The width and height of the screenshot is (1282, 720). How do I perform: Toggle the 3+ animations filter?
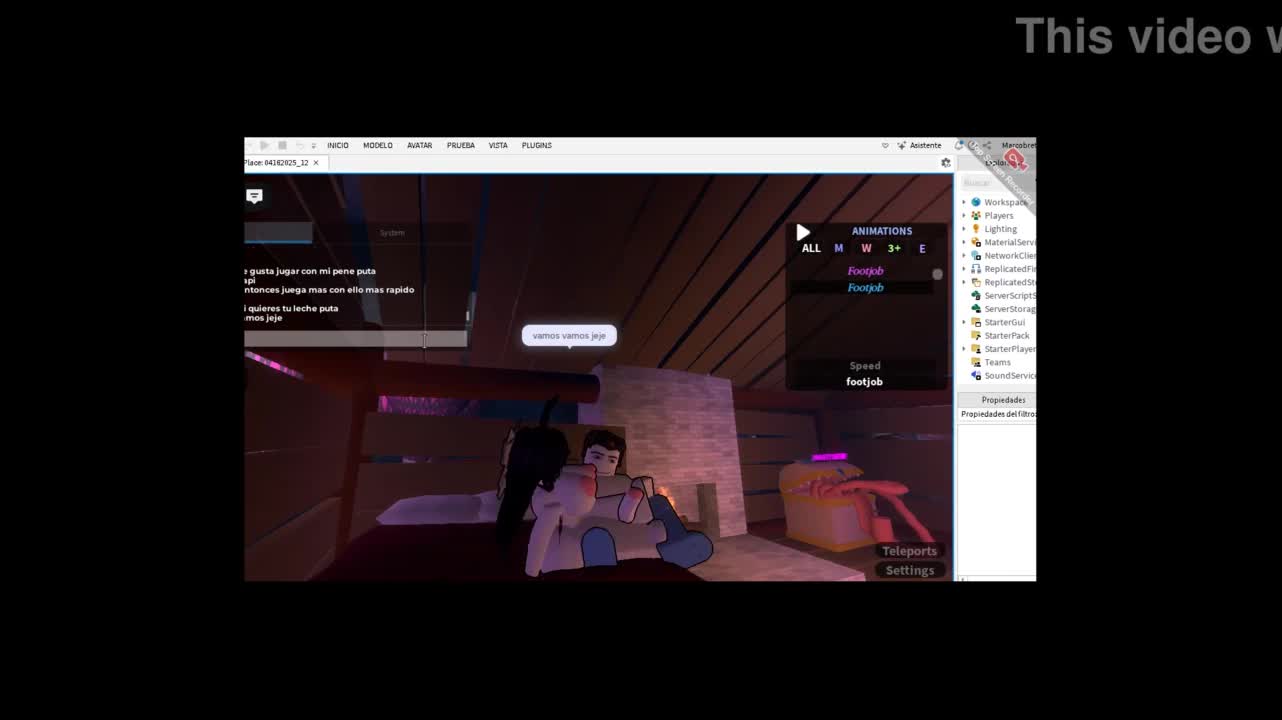894,249
